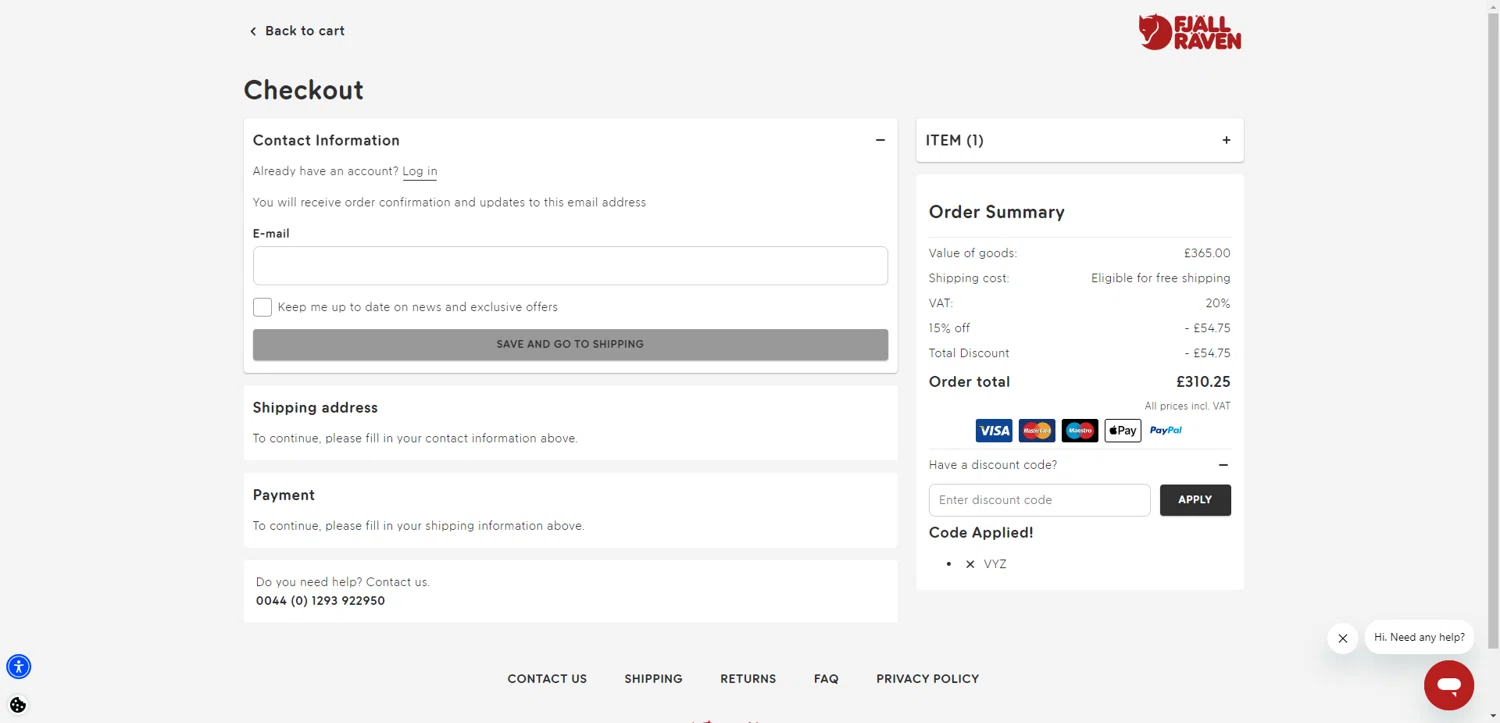The image size is (1500, 723).
Task: Open the cookie settings icon
Action: 18,705
